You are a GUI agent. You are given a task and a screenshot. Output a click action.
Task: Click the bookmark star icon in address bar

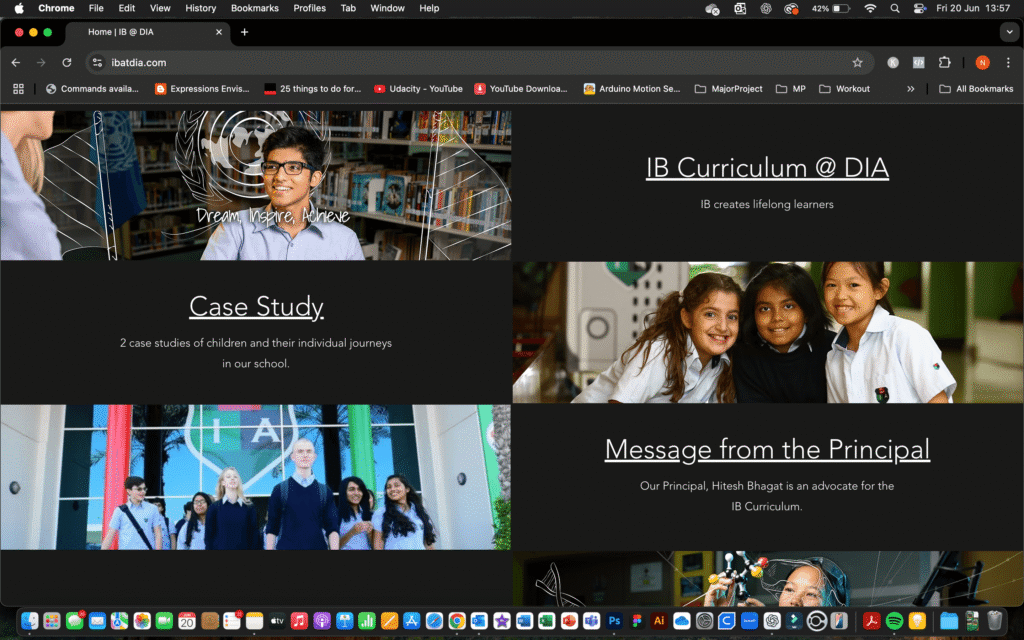(x=856, y=62)
